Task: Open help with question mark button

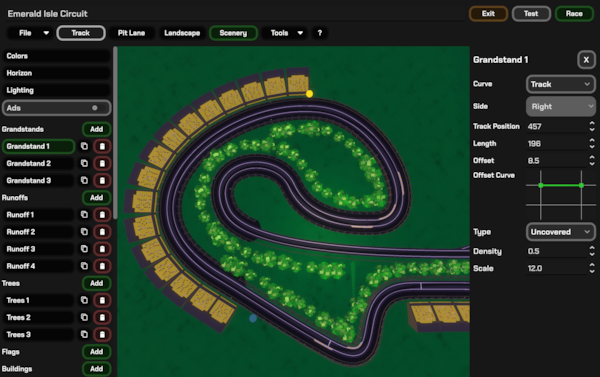Action: 320,33
